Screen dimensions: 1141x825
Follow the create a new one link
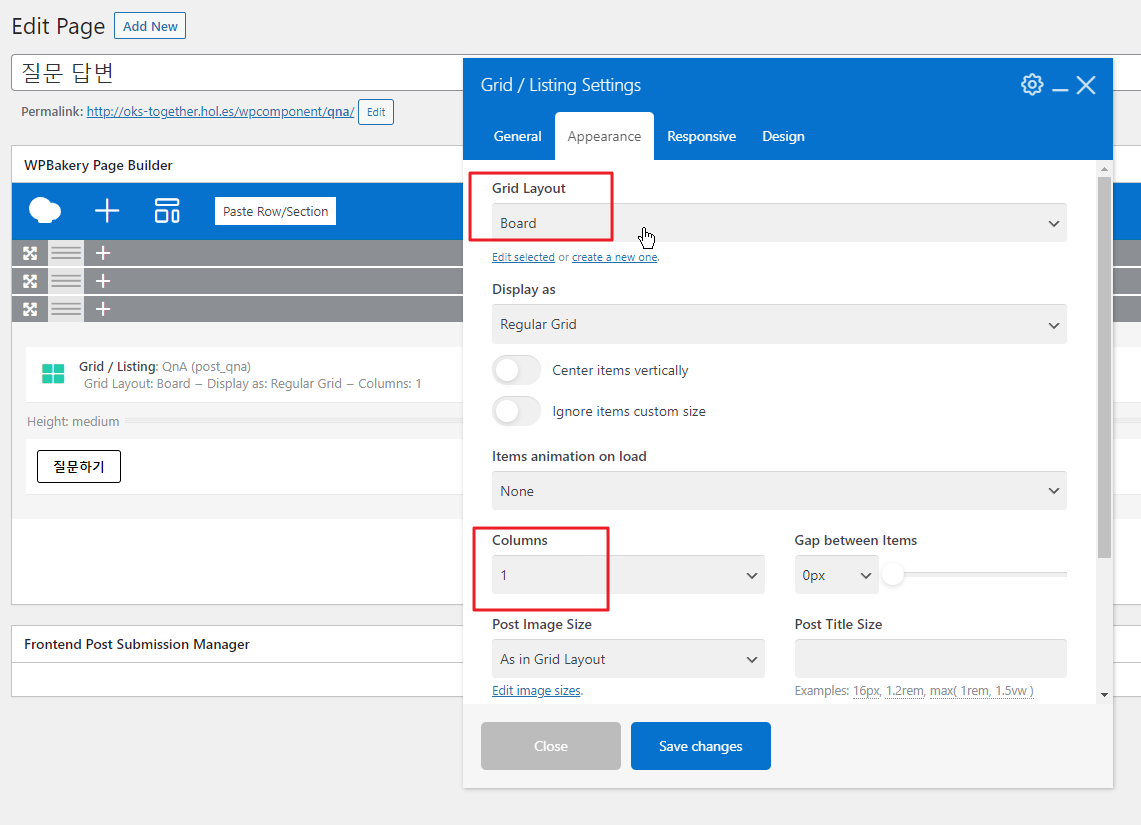coord(615,257)
